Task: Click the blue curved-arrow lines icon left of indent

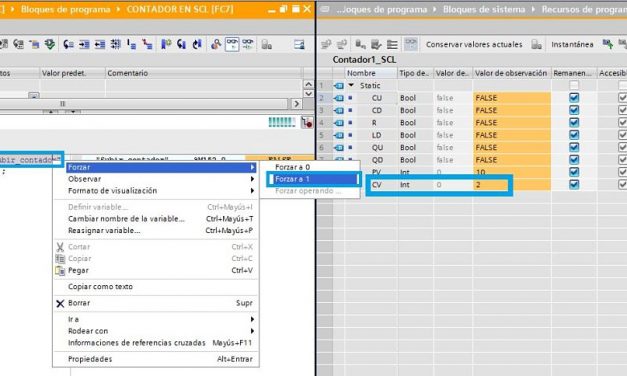Action: point(68,44)
